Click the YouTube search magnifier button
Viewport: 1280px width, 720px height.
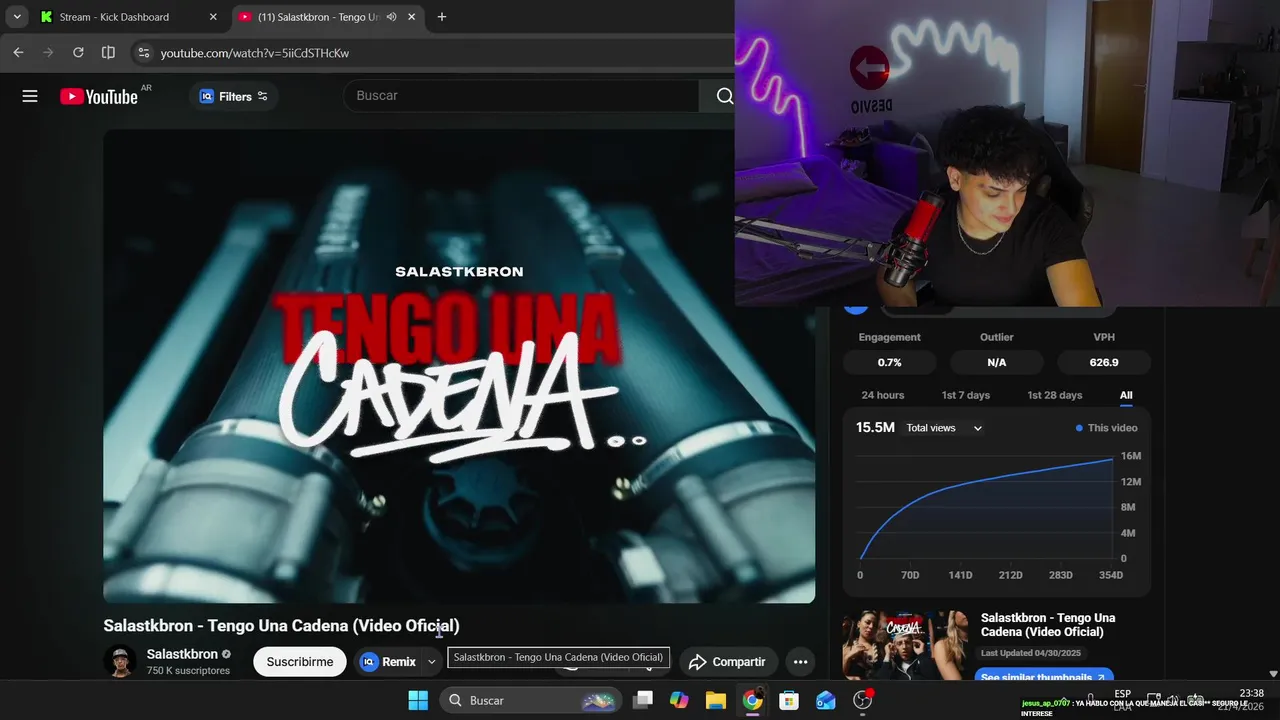click(724, 96)
